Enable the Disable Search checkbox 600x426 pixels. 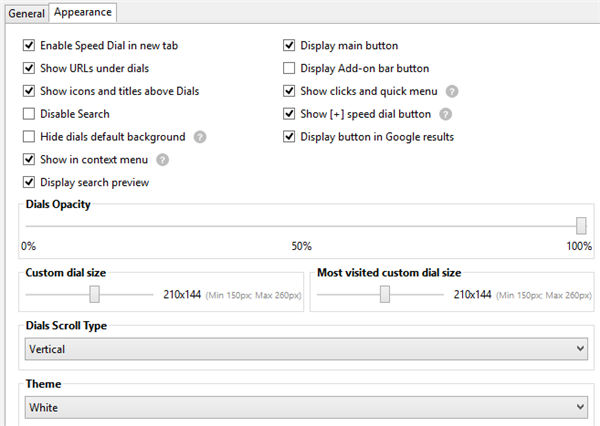tap(29, 114)
